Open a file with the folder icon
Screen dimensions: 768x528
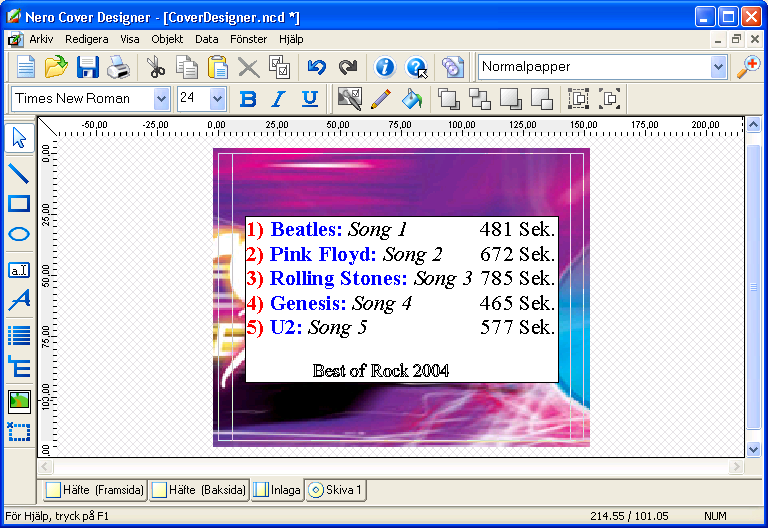(56, 67)
